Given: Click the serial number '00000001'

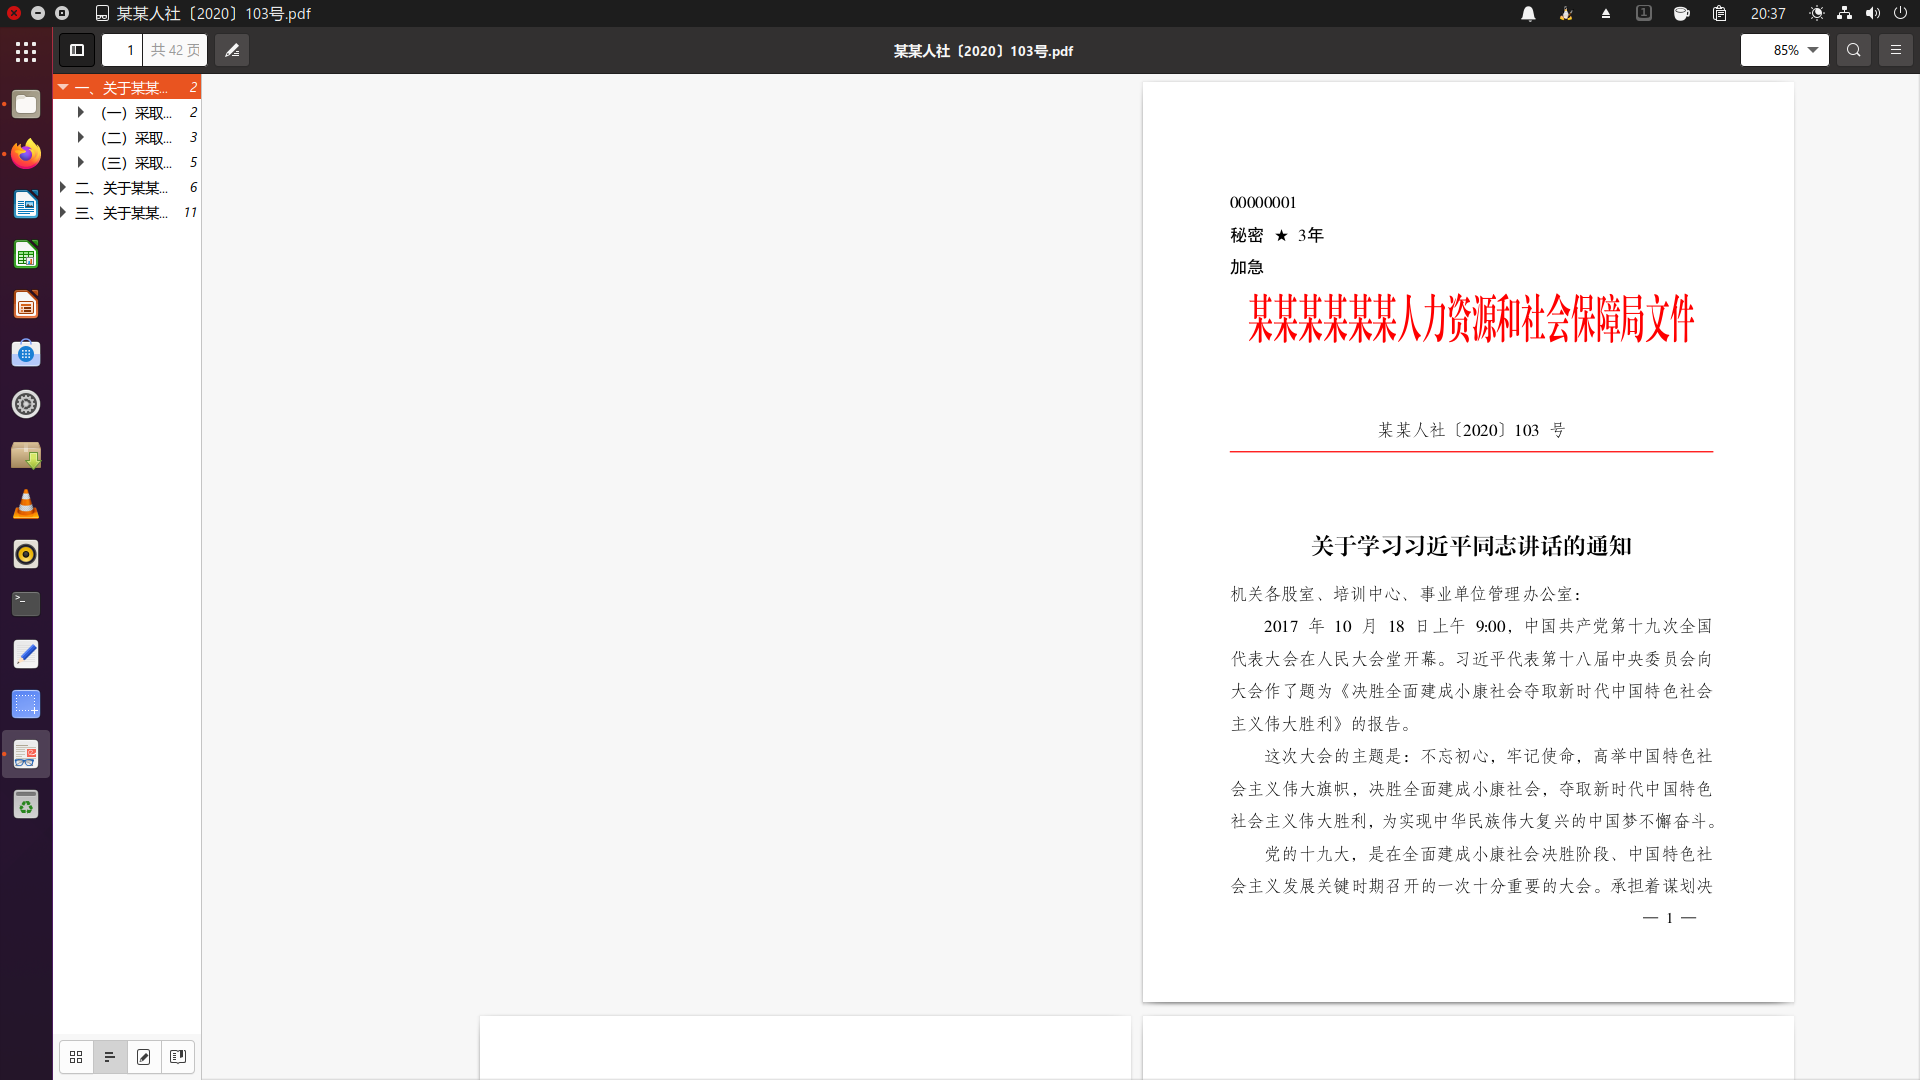Looking at the screenshot, I should coord(1263,202).
